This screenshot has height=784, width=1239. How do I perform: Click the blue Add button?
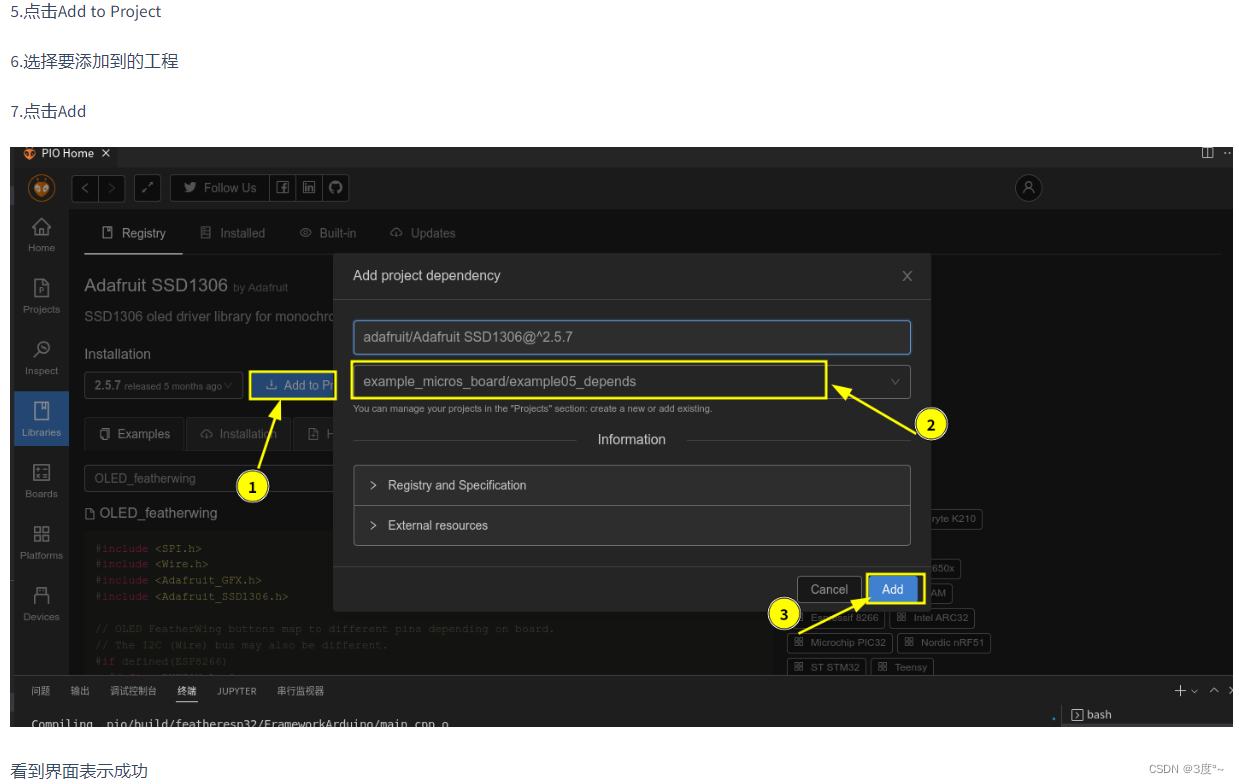pyautogui.click(x=893, y=590)
